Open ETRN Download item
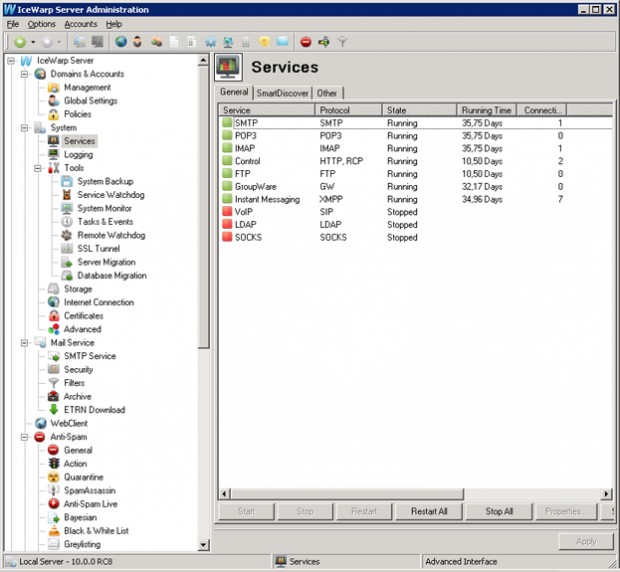This screenshot has height=572, width=620. pyautogui.click(x=95, y=410)
